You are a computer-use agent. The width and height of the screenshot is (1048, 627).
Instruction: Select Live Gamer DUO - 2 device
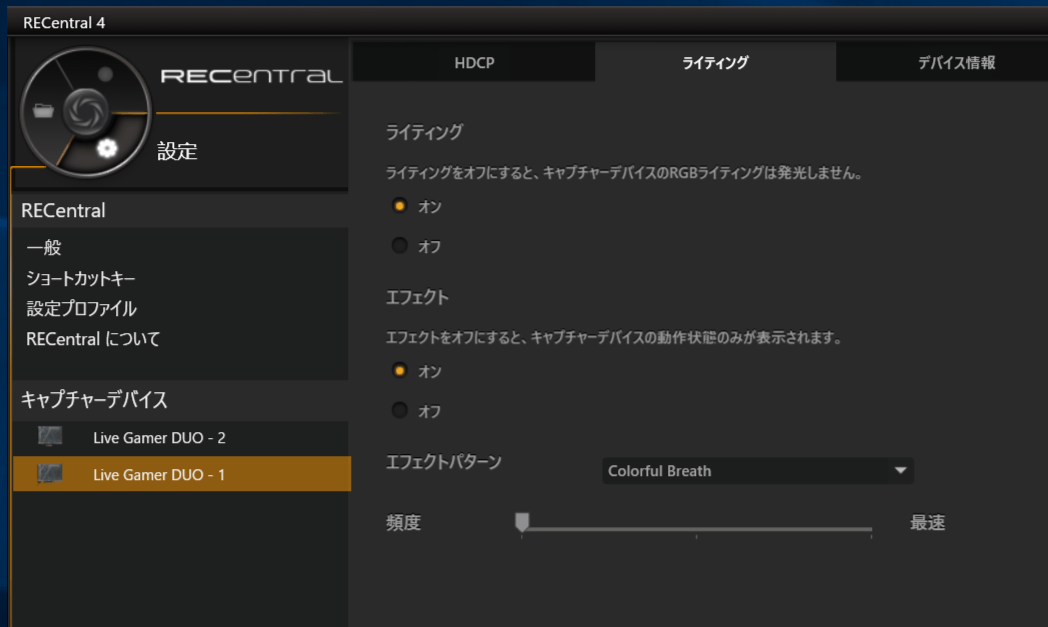(x=181, y=438)
